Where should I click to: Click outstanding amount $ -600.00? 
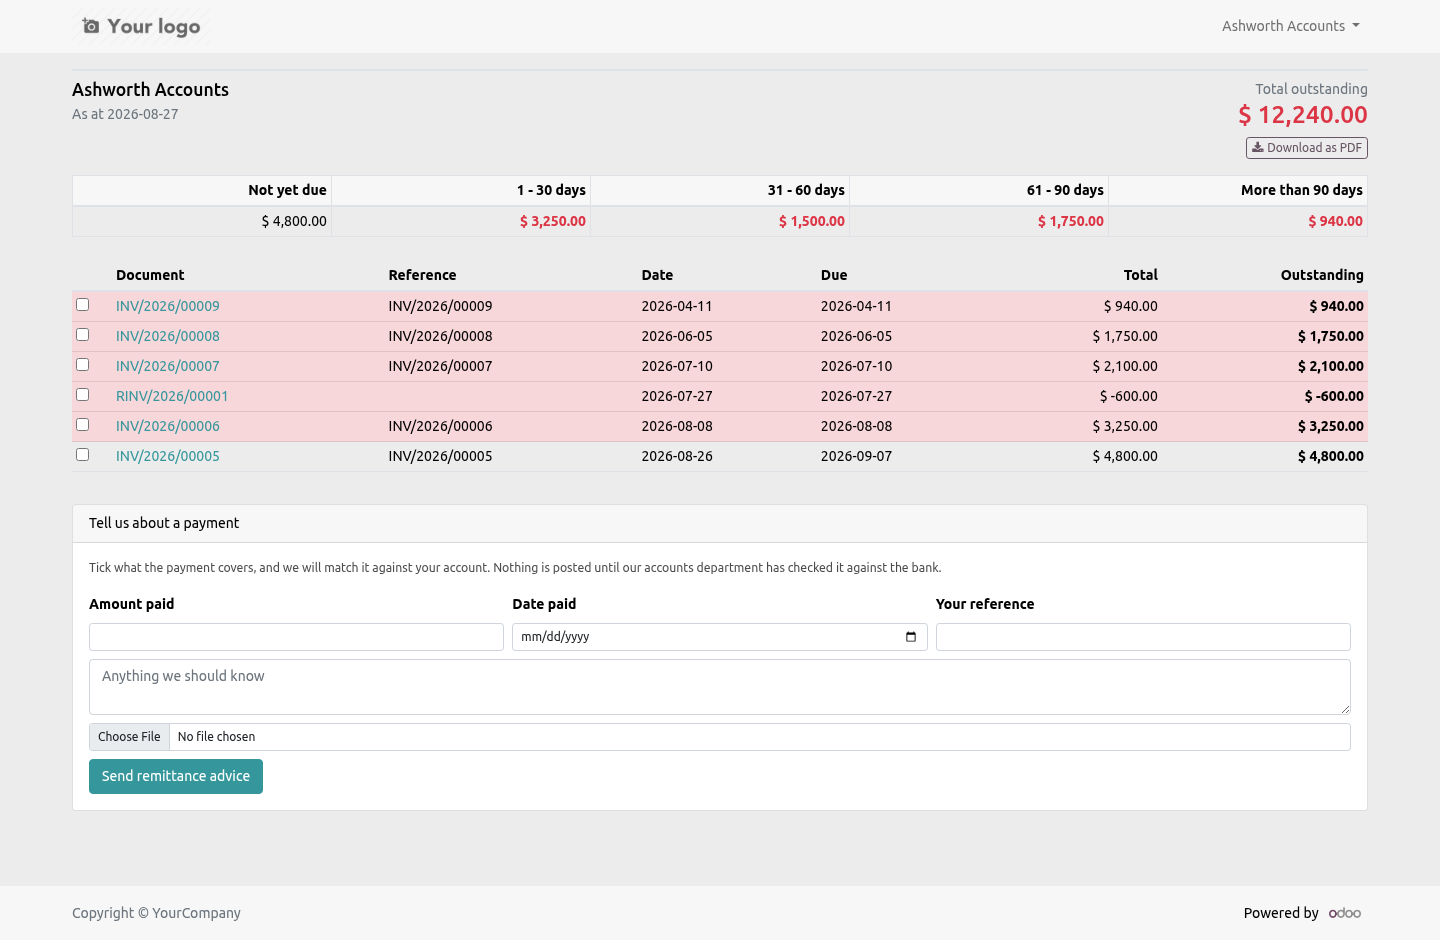point(1334,396)
